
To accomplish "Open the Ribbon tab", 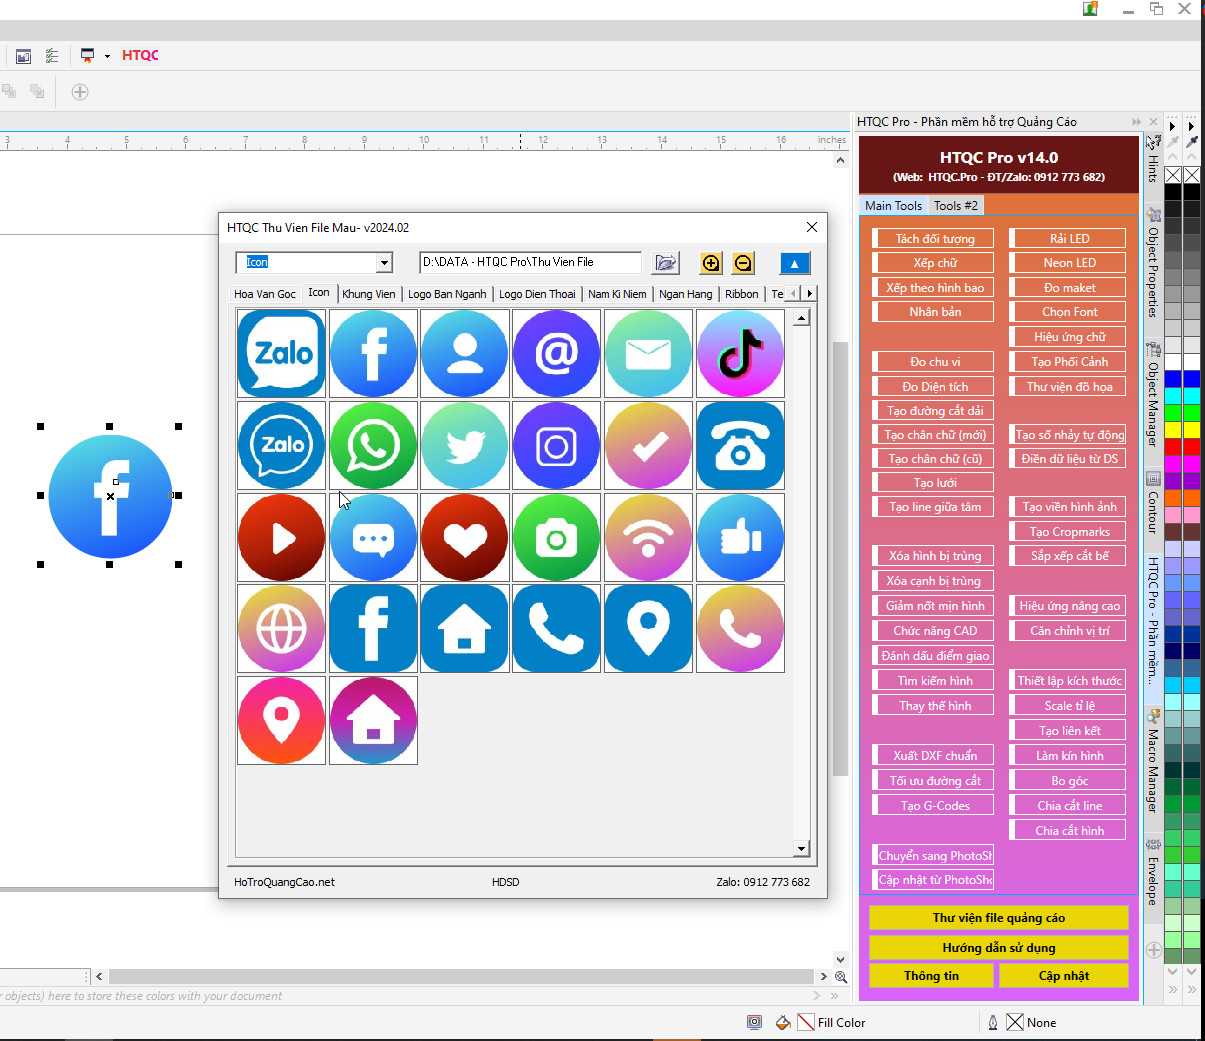I will click(x=742, y=294).
